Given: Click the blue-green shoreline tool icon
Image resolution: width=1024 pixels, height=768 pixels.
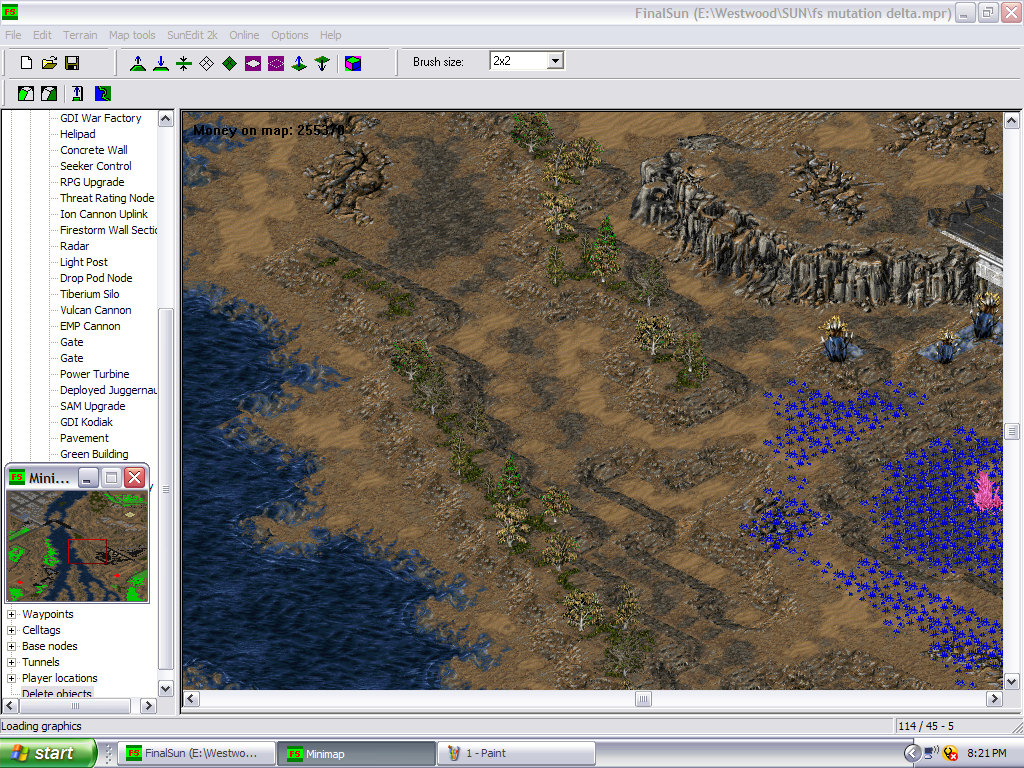Looking at the screenshot, I should pyautogui.click(x=103, y=93).
